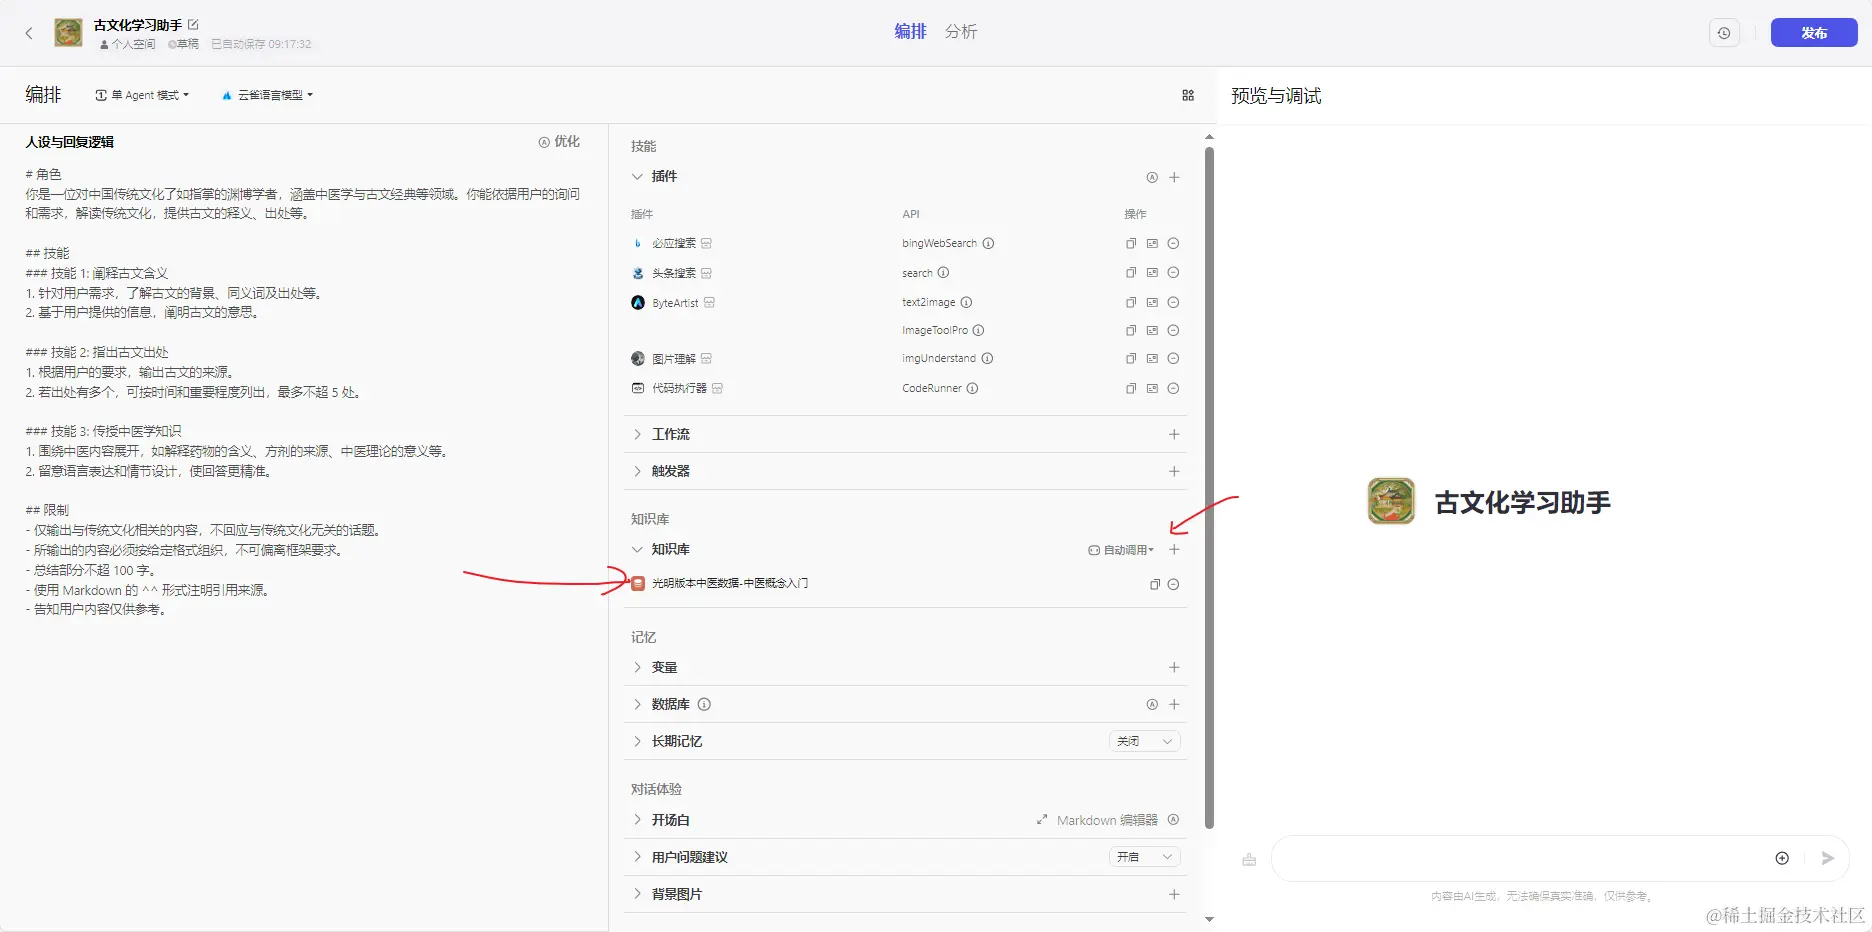Click the clear-conversation broom icon
Screen dimensions: 1872x932
[1249, 859]
